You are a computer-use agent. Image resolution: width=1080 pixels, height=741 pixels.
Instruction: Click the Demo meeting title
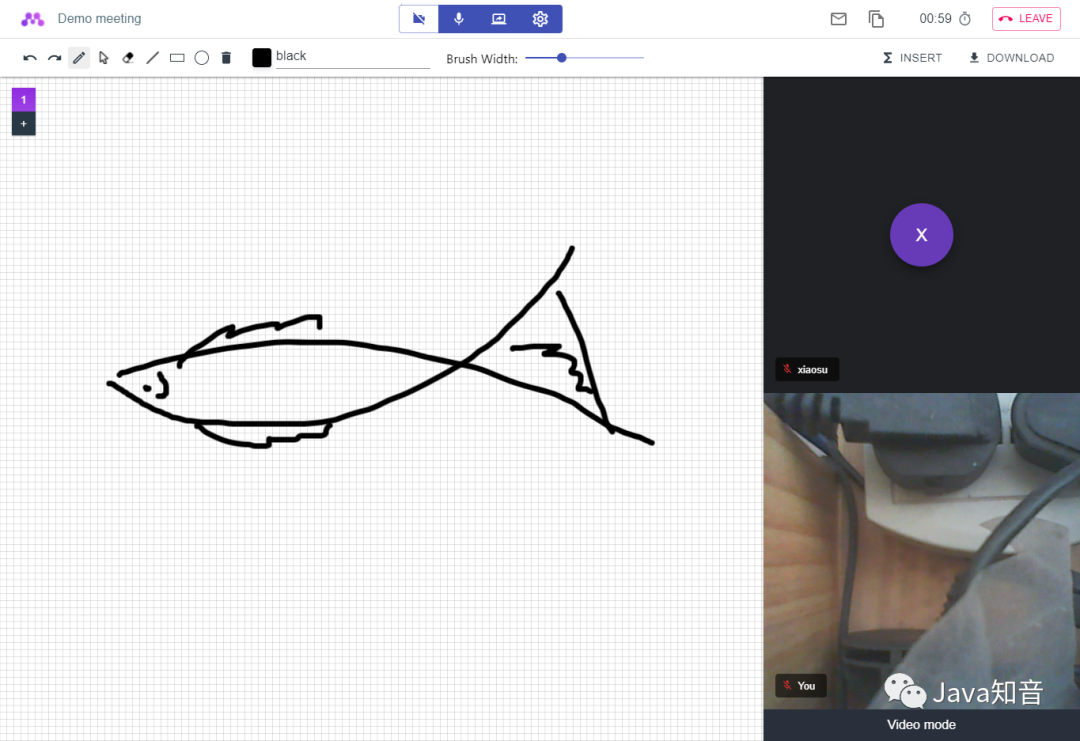click(x=99, y=19)
